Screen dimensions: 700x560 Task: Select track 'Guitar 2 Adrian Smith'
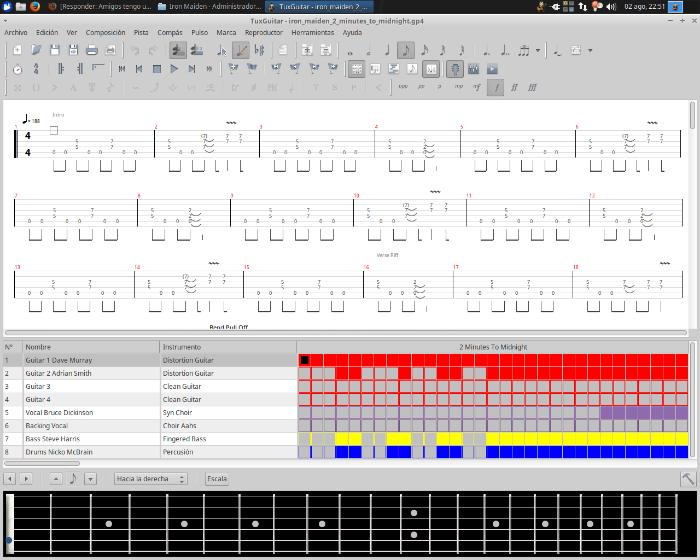click(150, 373)
